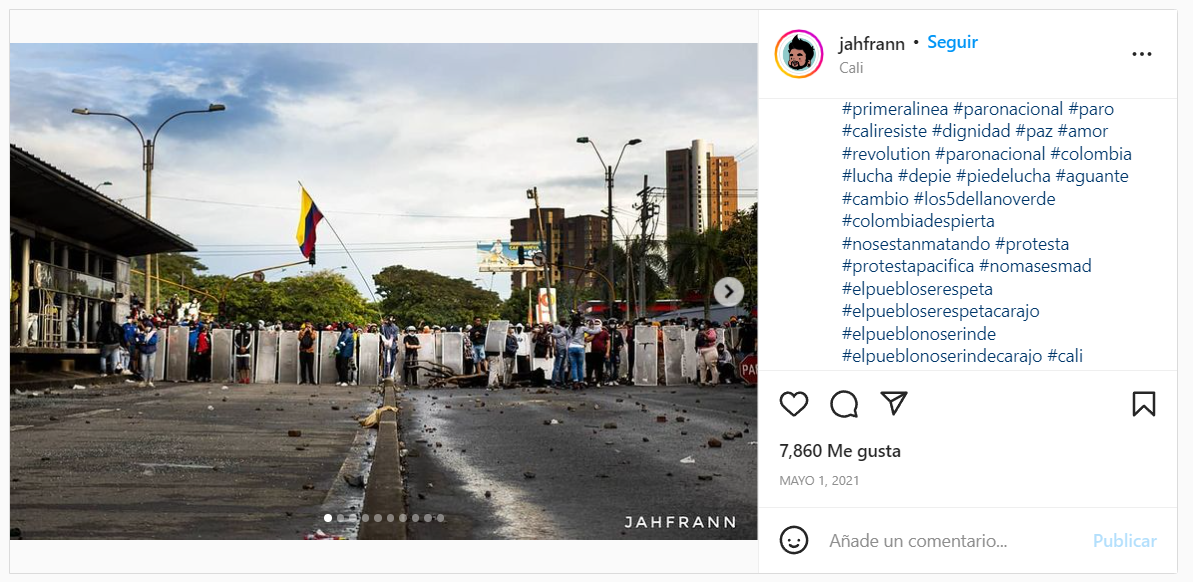Follow the account via Seguir
Image resolution: width=1193 pixels, height=582 pixels.
[x=953, y=43]
